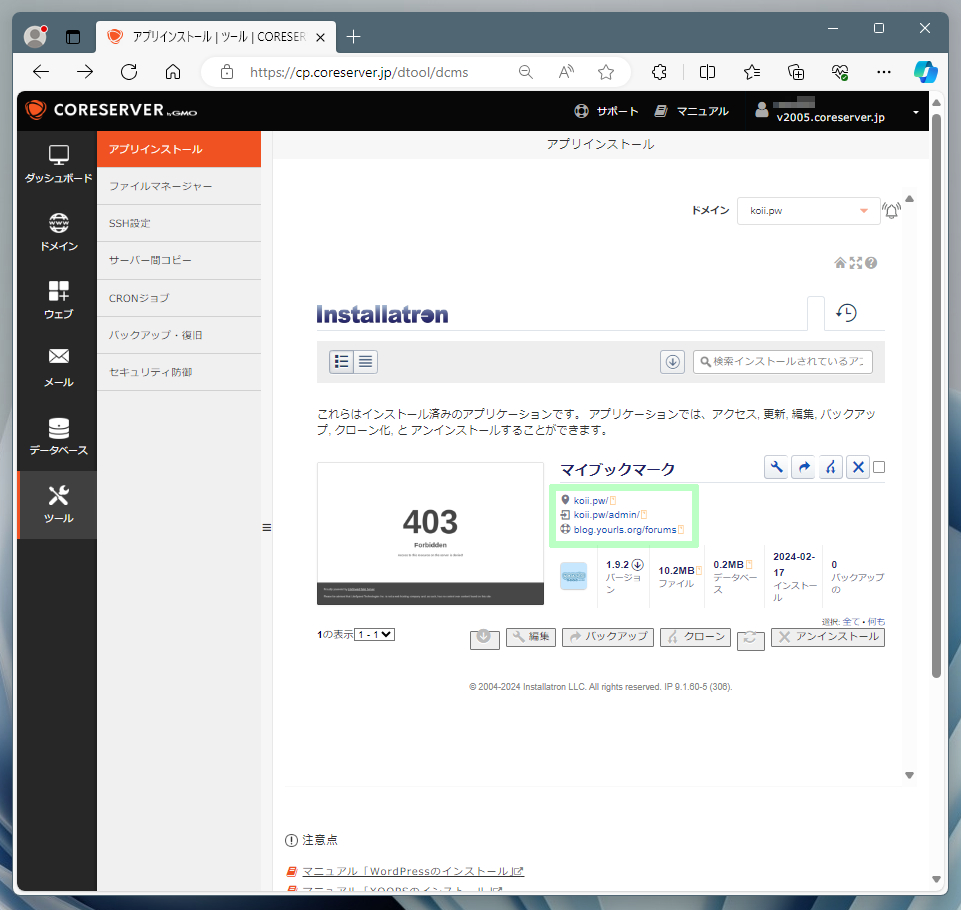Open a new browser tab
Image resolution: width=961 pixels, height=910 pixels.
click(353, 37)
